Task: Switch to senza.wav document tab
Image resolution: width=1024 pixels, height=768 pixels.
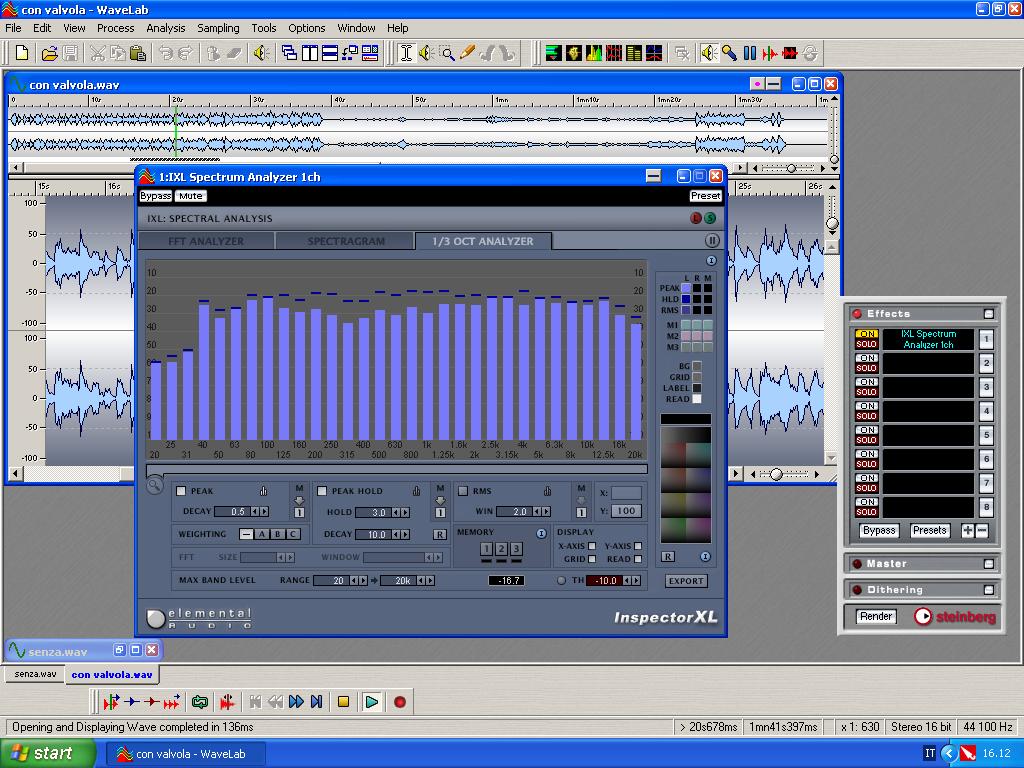Action: pyautogui.click(x=35, y=674)
